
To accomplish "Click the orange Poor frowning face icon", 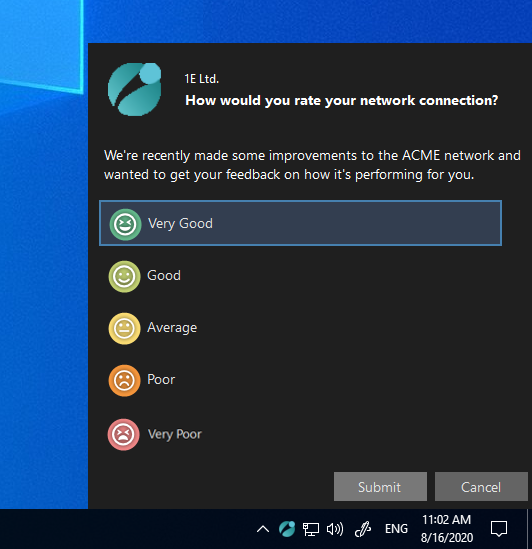I will pyautogui.click(x=124, y=381).
